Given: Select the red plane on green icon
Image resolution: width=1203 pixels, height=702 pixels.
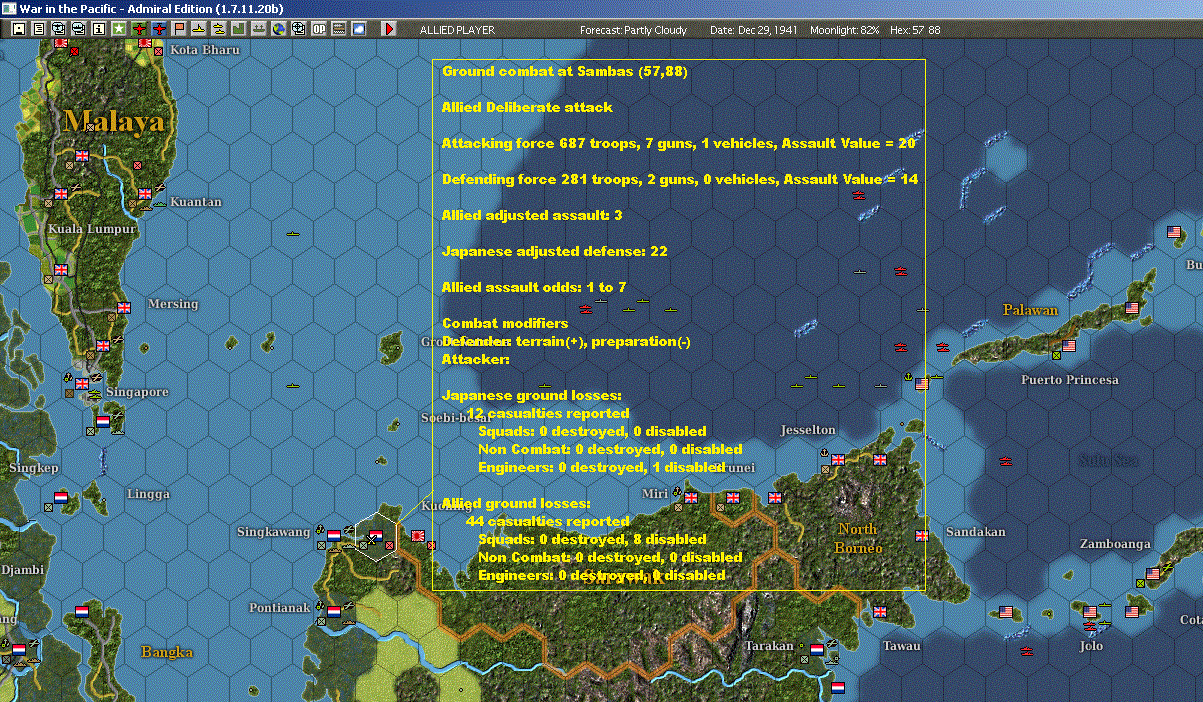Looking at the screenshot, I should [x=139, y=30].
